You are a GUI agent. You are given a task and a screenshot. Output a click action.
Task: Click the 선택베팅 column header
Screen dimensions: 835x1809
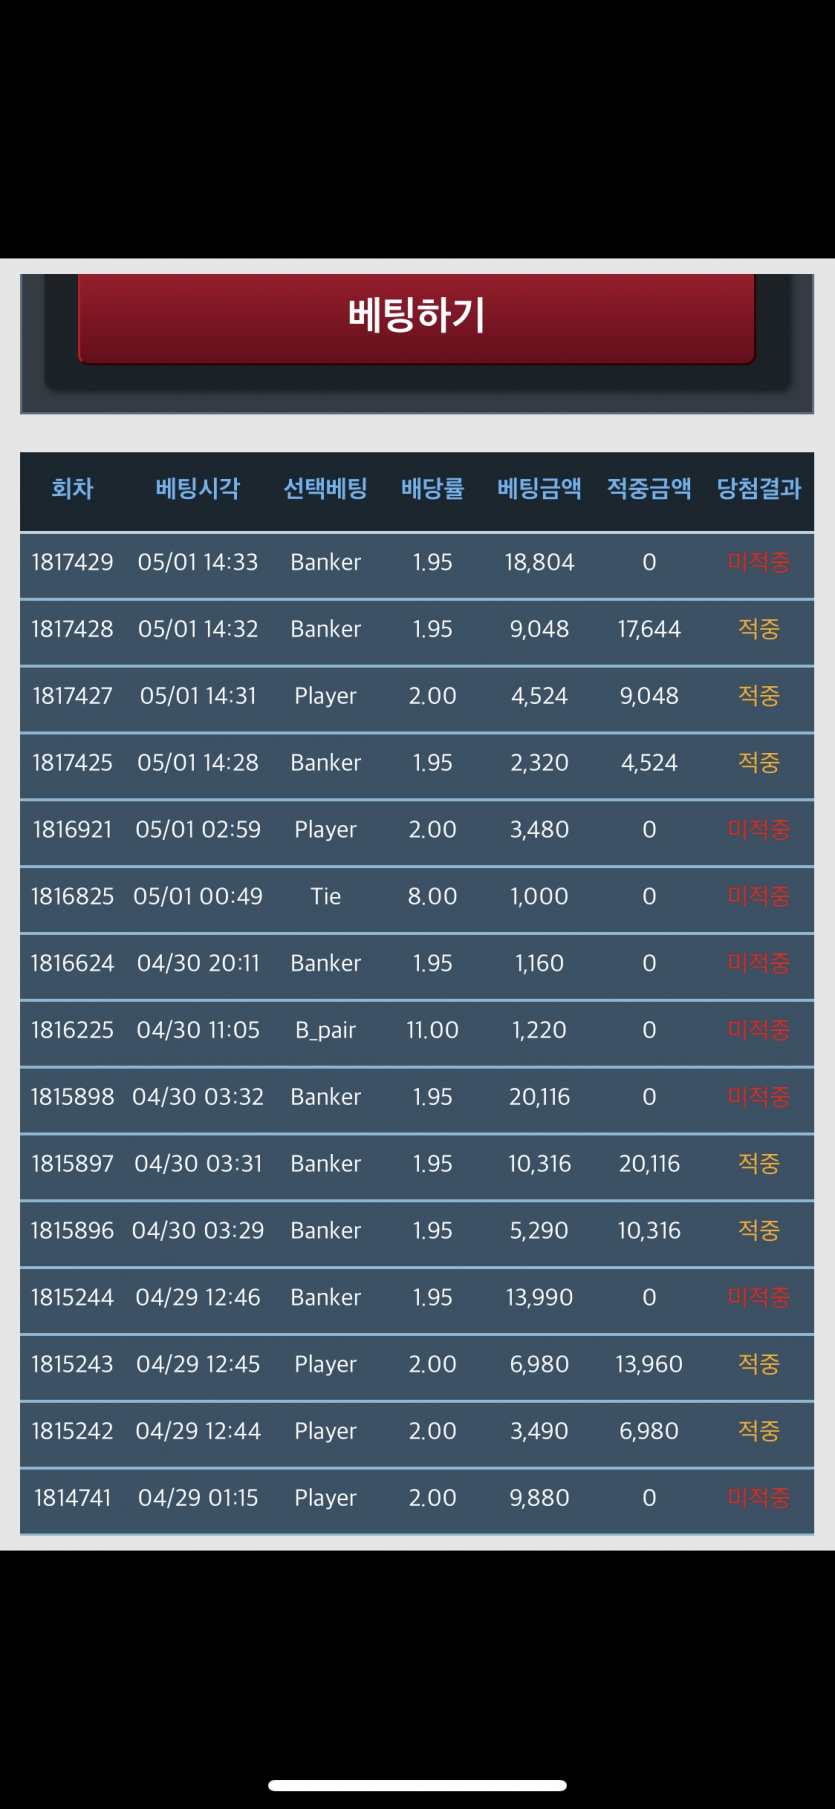pos(325,489)
